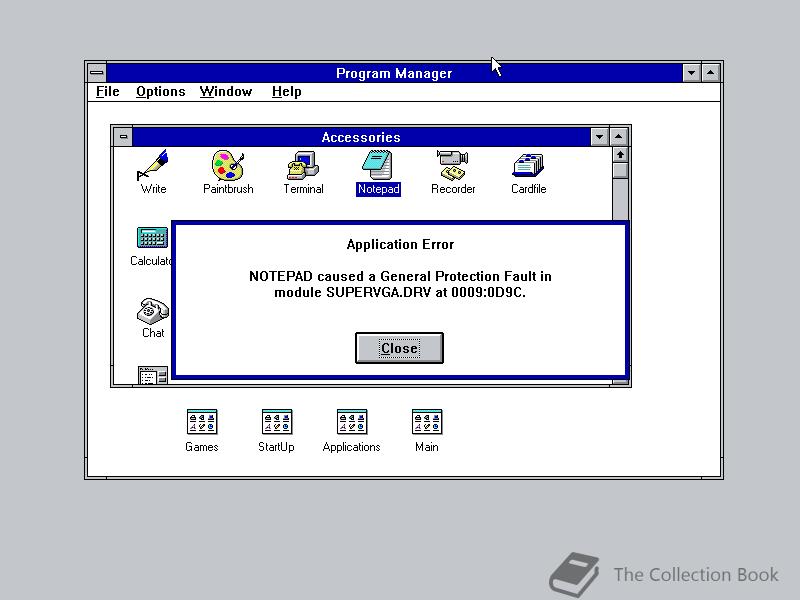
Task: Click the Cardfile label text
Action: coord(529,189)
